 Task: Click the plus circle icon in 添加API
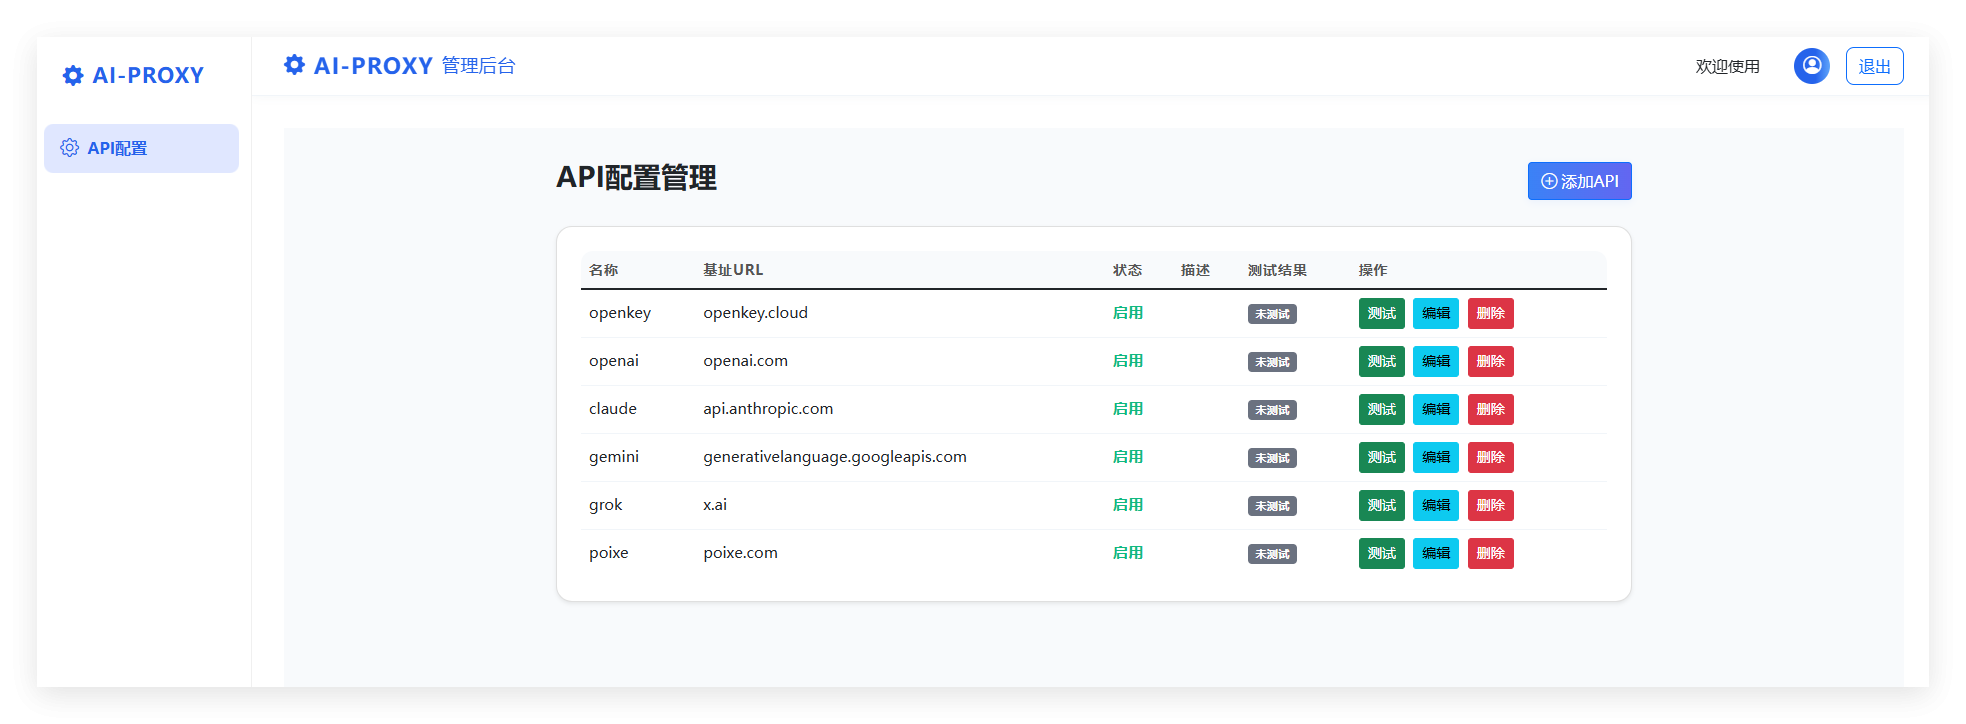coord(1549,181)
